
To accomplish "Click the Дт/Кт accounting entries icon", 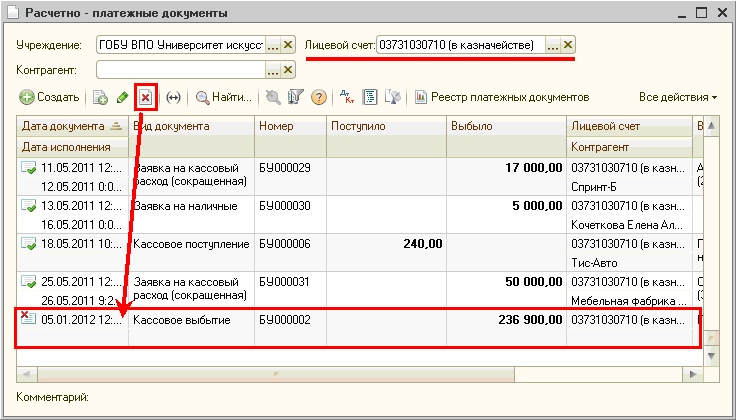I will click(x=347, y=97).
